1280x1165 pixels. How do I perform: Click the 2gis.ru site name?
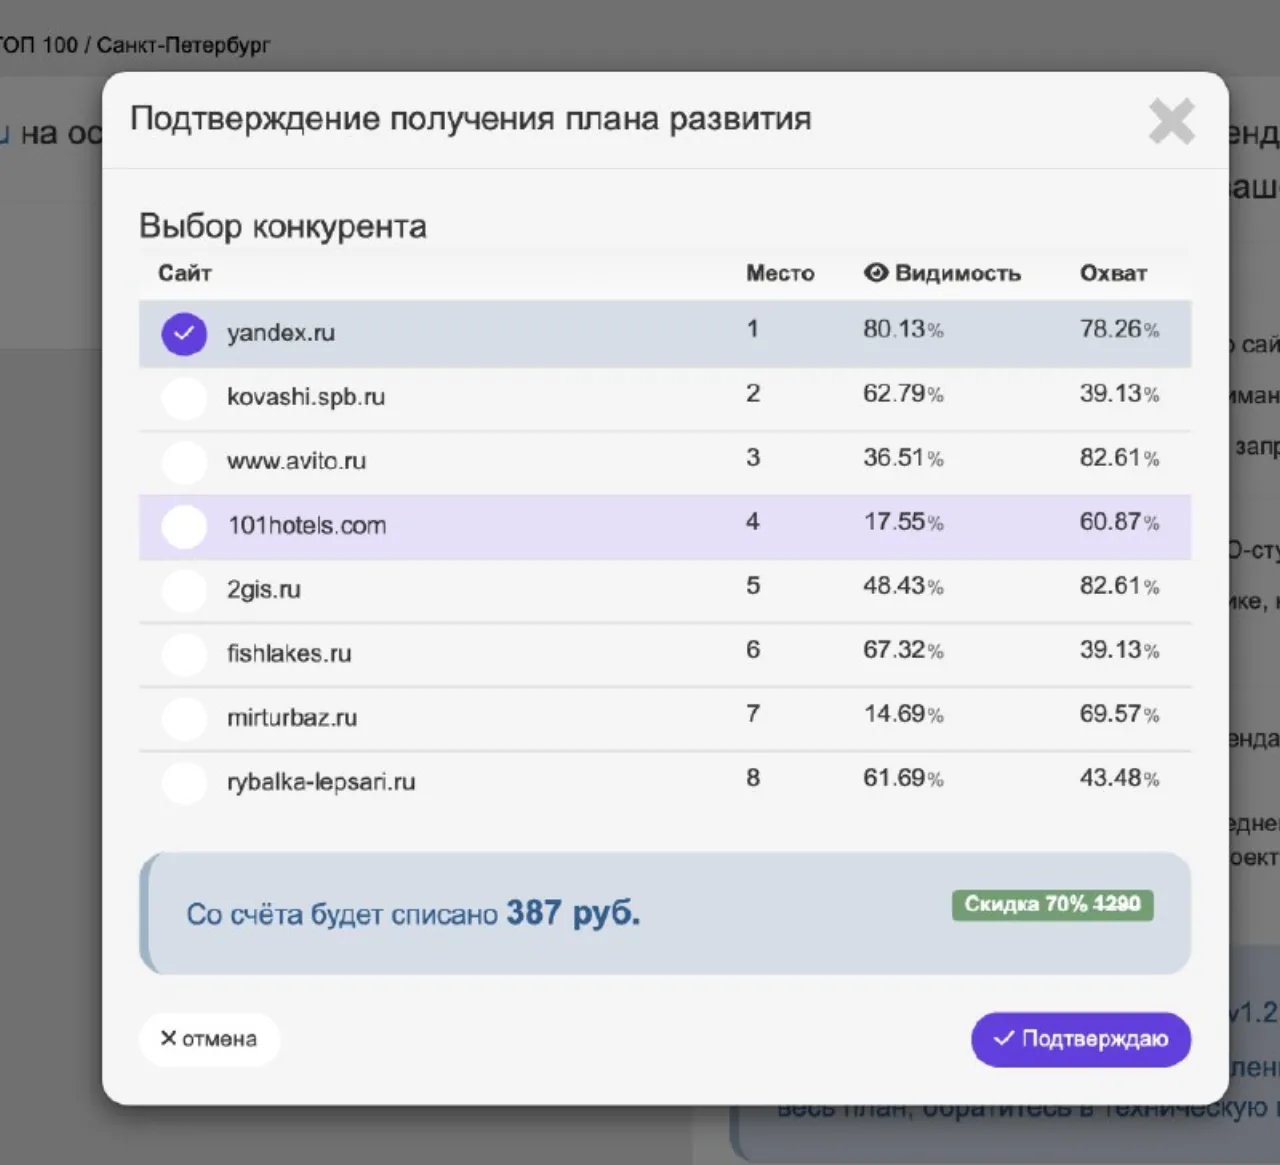[x=264, y=590]
